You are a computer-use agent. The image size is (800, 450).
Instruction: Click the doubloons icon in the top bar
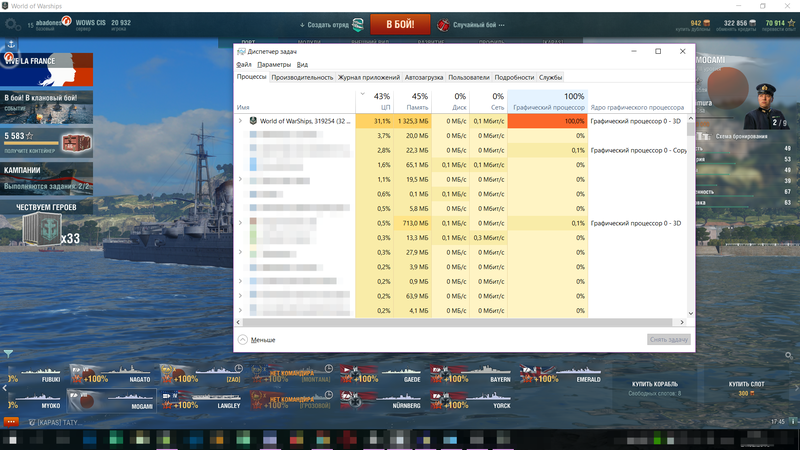click(707, 23)
